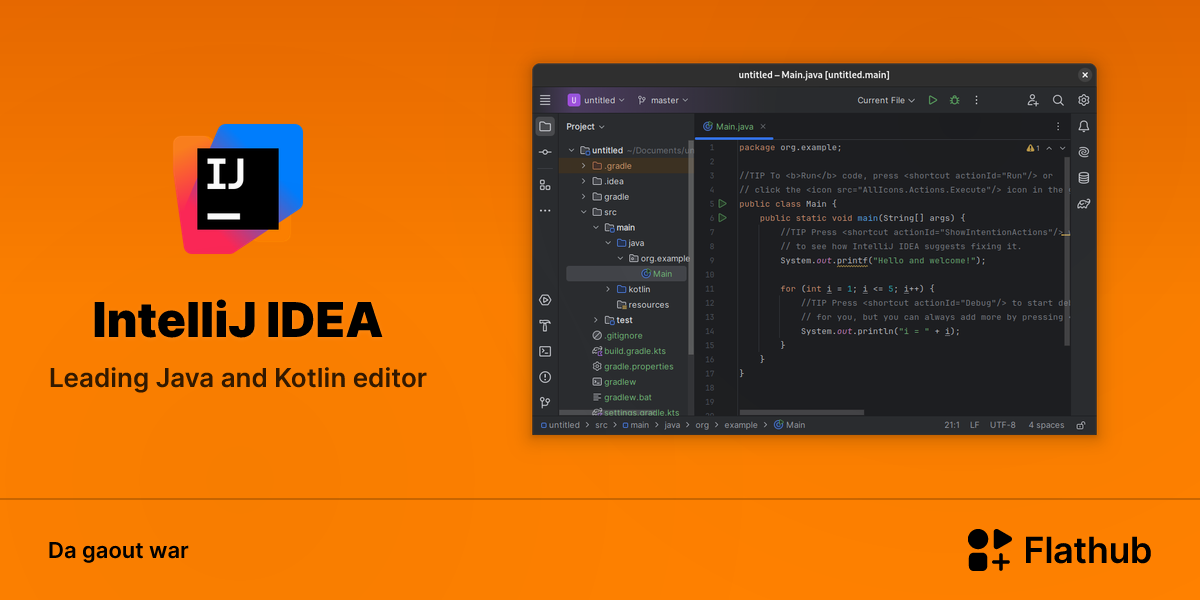
Task: Open the Problems tool window icon
Action: (545, 377)
